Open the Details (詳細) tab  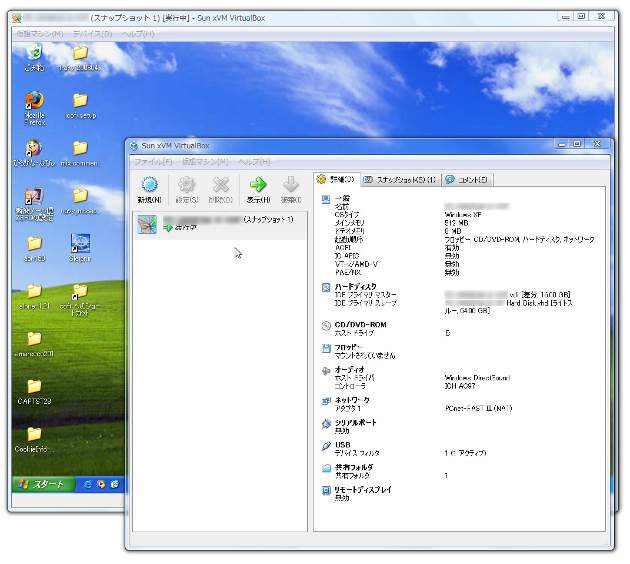[336, 179]
